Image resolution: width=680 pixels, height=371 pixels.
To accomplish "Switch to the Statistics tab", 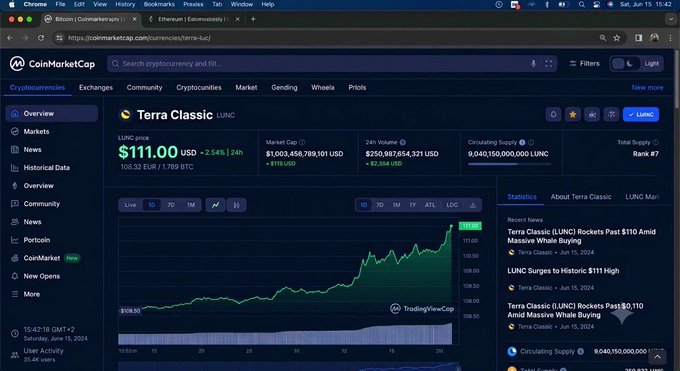I will click(x=522, y=197).
